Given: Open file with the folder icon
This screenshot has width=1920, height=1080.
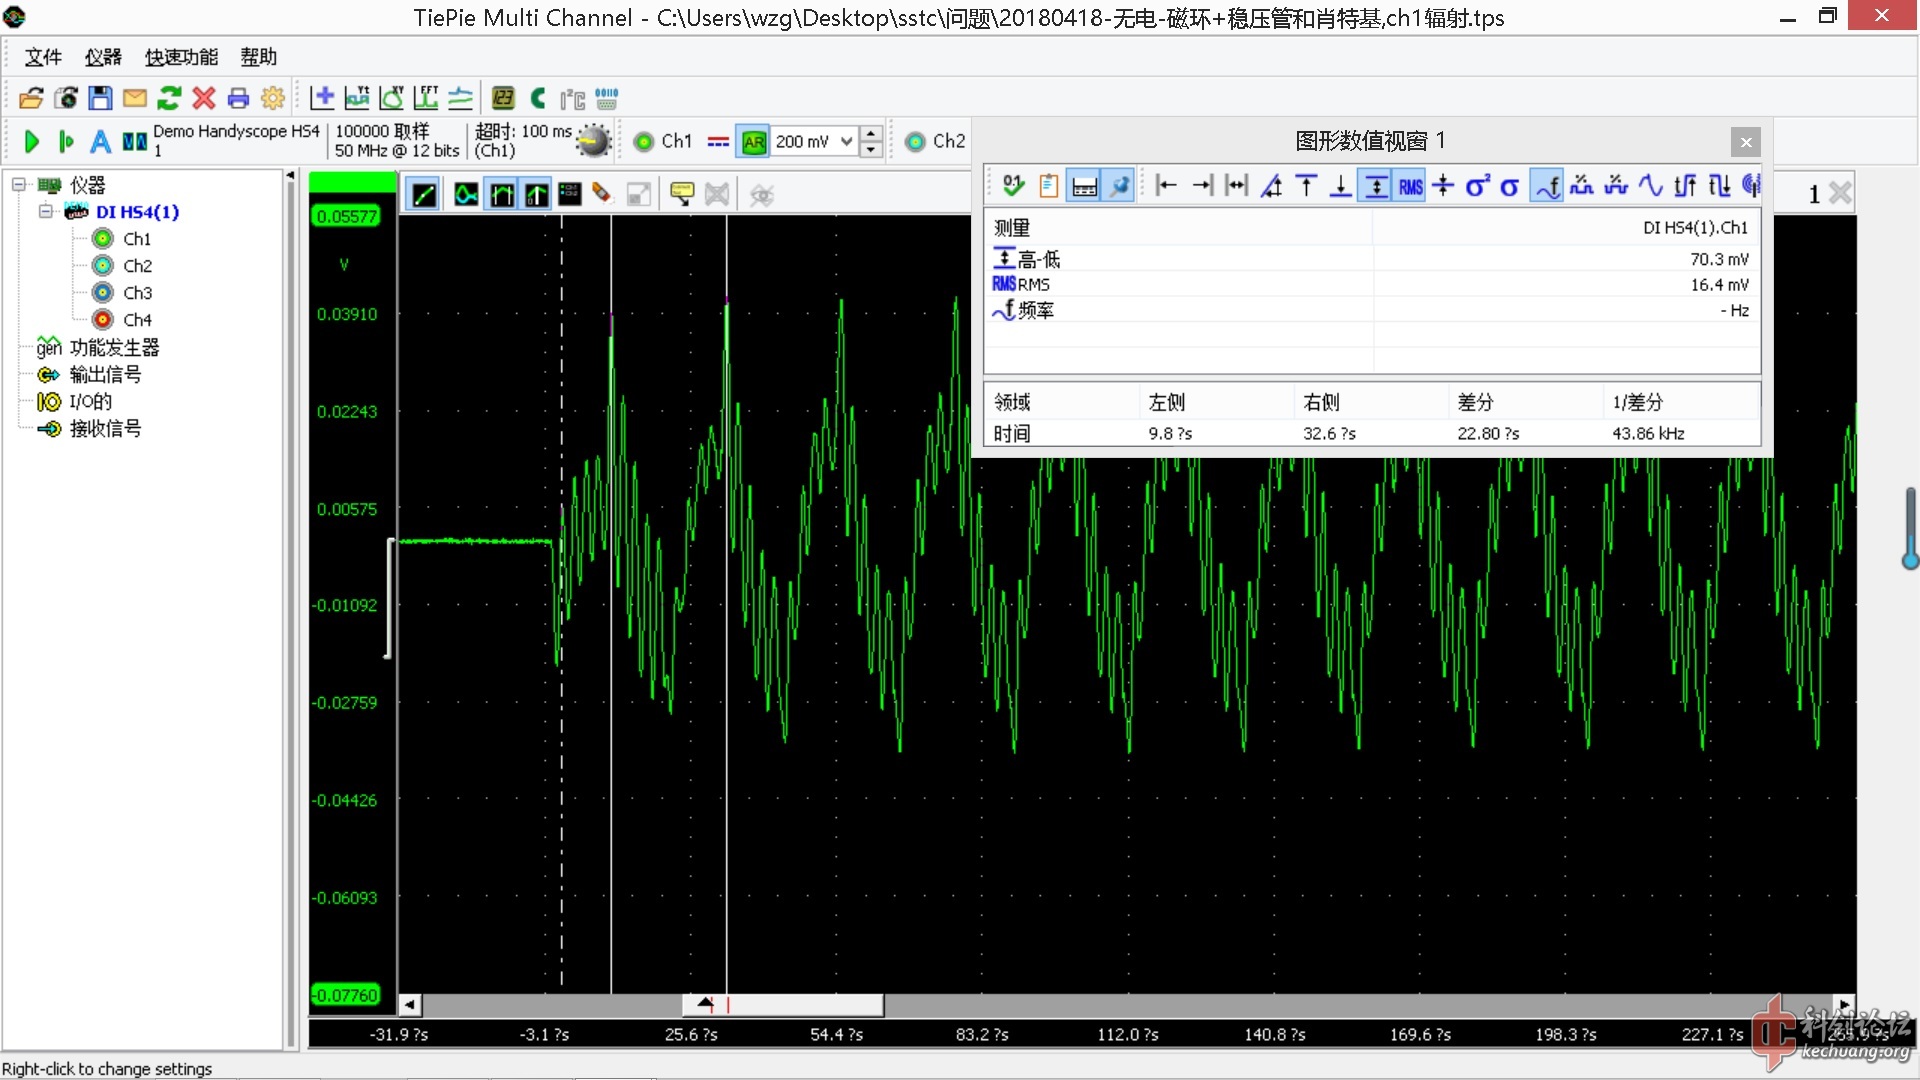Looking at the screenshot, I should [31, 98].
